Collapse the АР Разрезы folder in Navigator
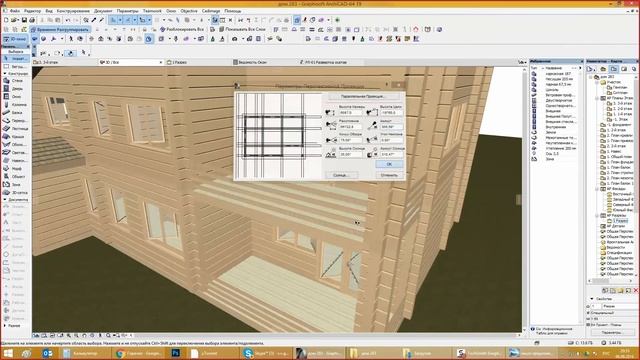 click(x=596, y=216)
